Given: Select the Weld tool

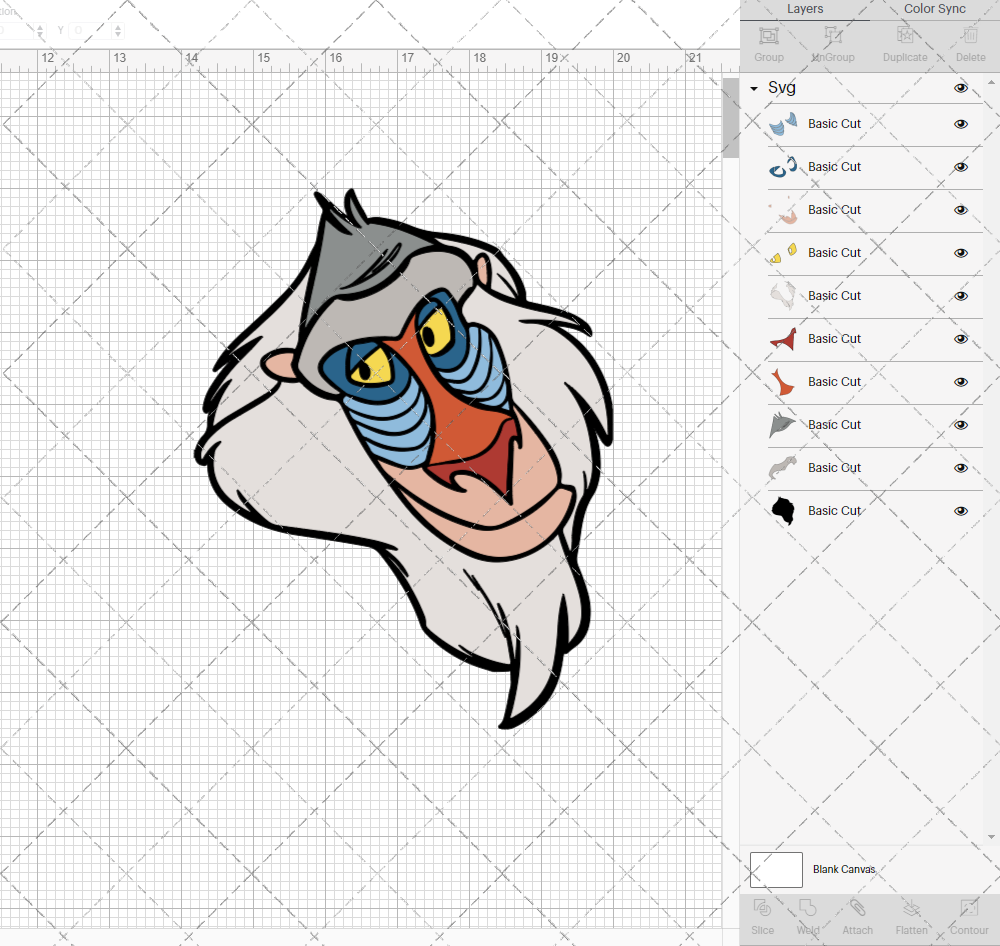Looking at the screenshot, I should click(x=807, y=908).
